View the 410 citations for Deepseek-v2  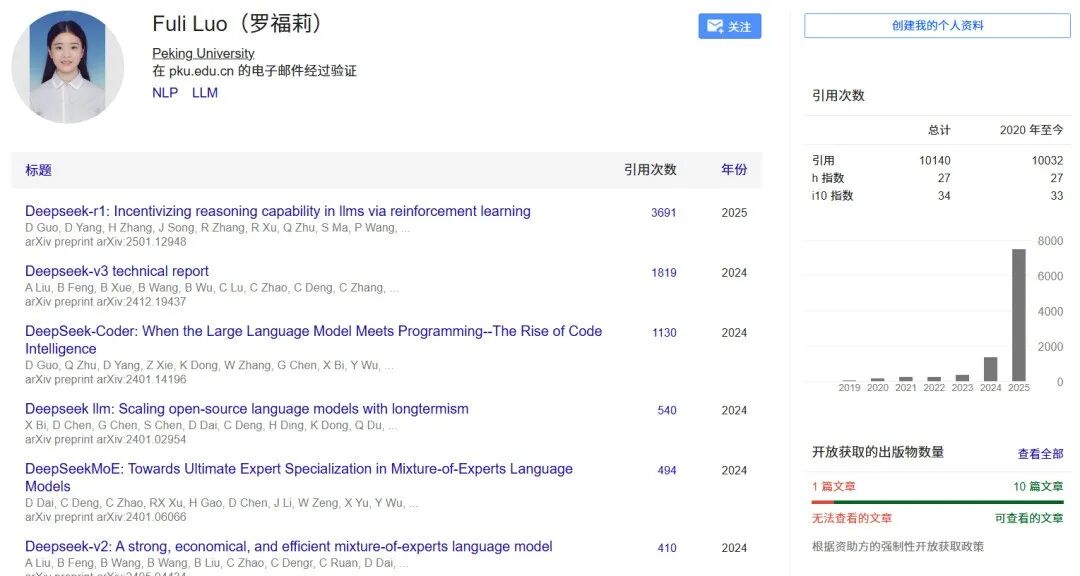coord(667,548)
